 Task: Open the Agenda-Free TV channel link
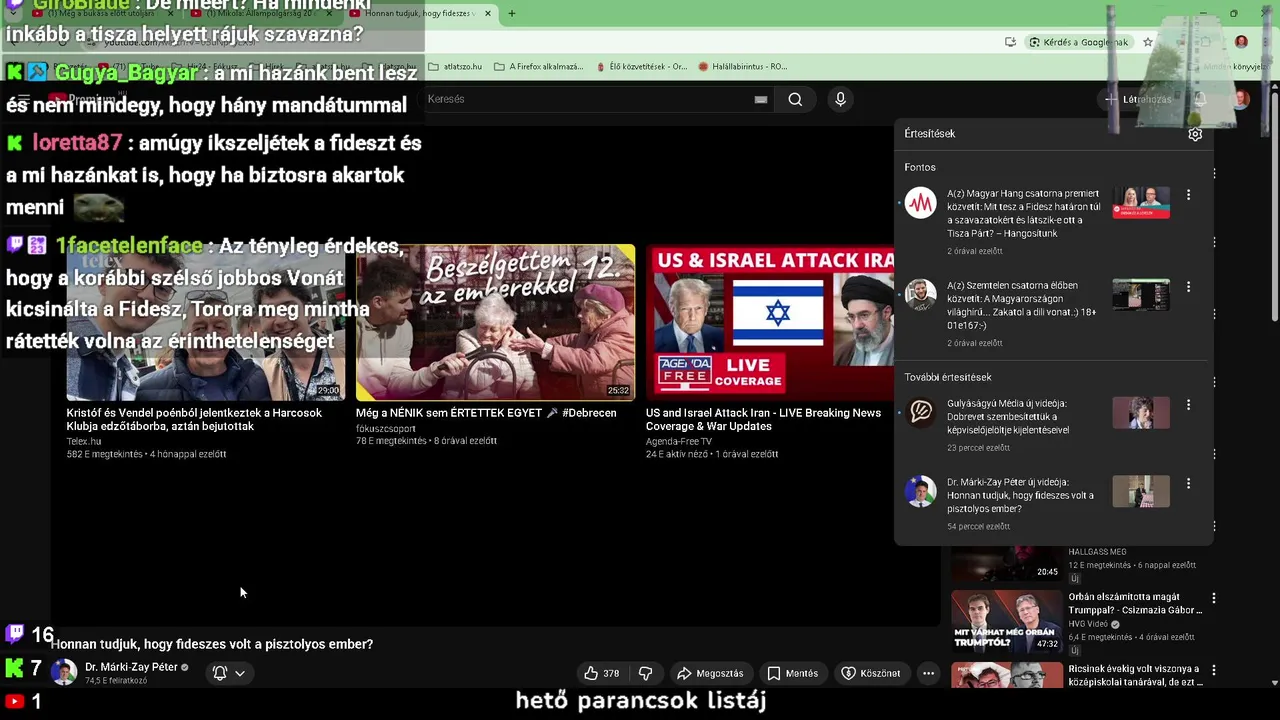(679, 441)
